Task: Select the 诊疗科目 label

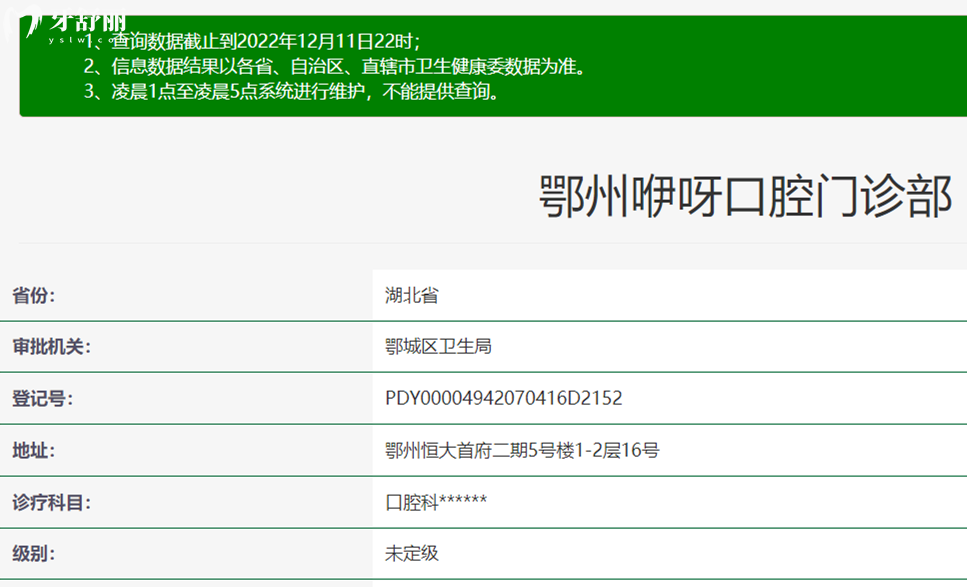Action: pos(52,503)
